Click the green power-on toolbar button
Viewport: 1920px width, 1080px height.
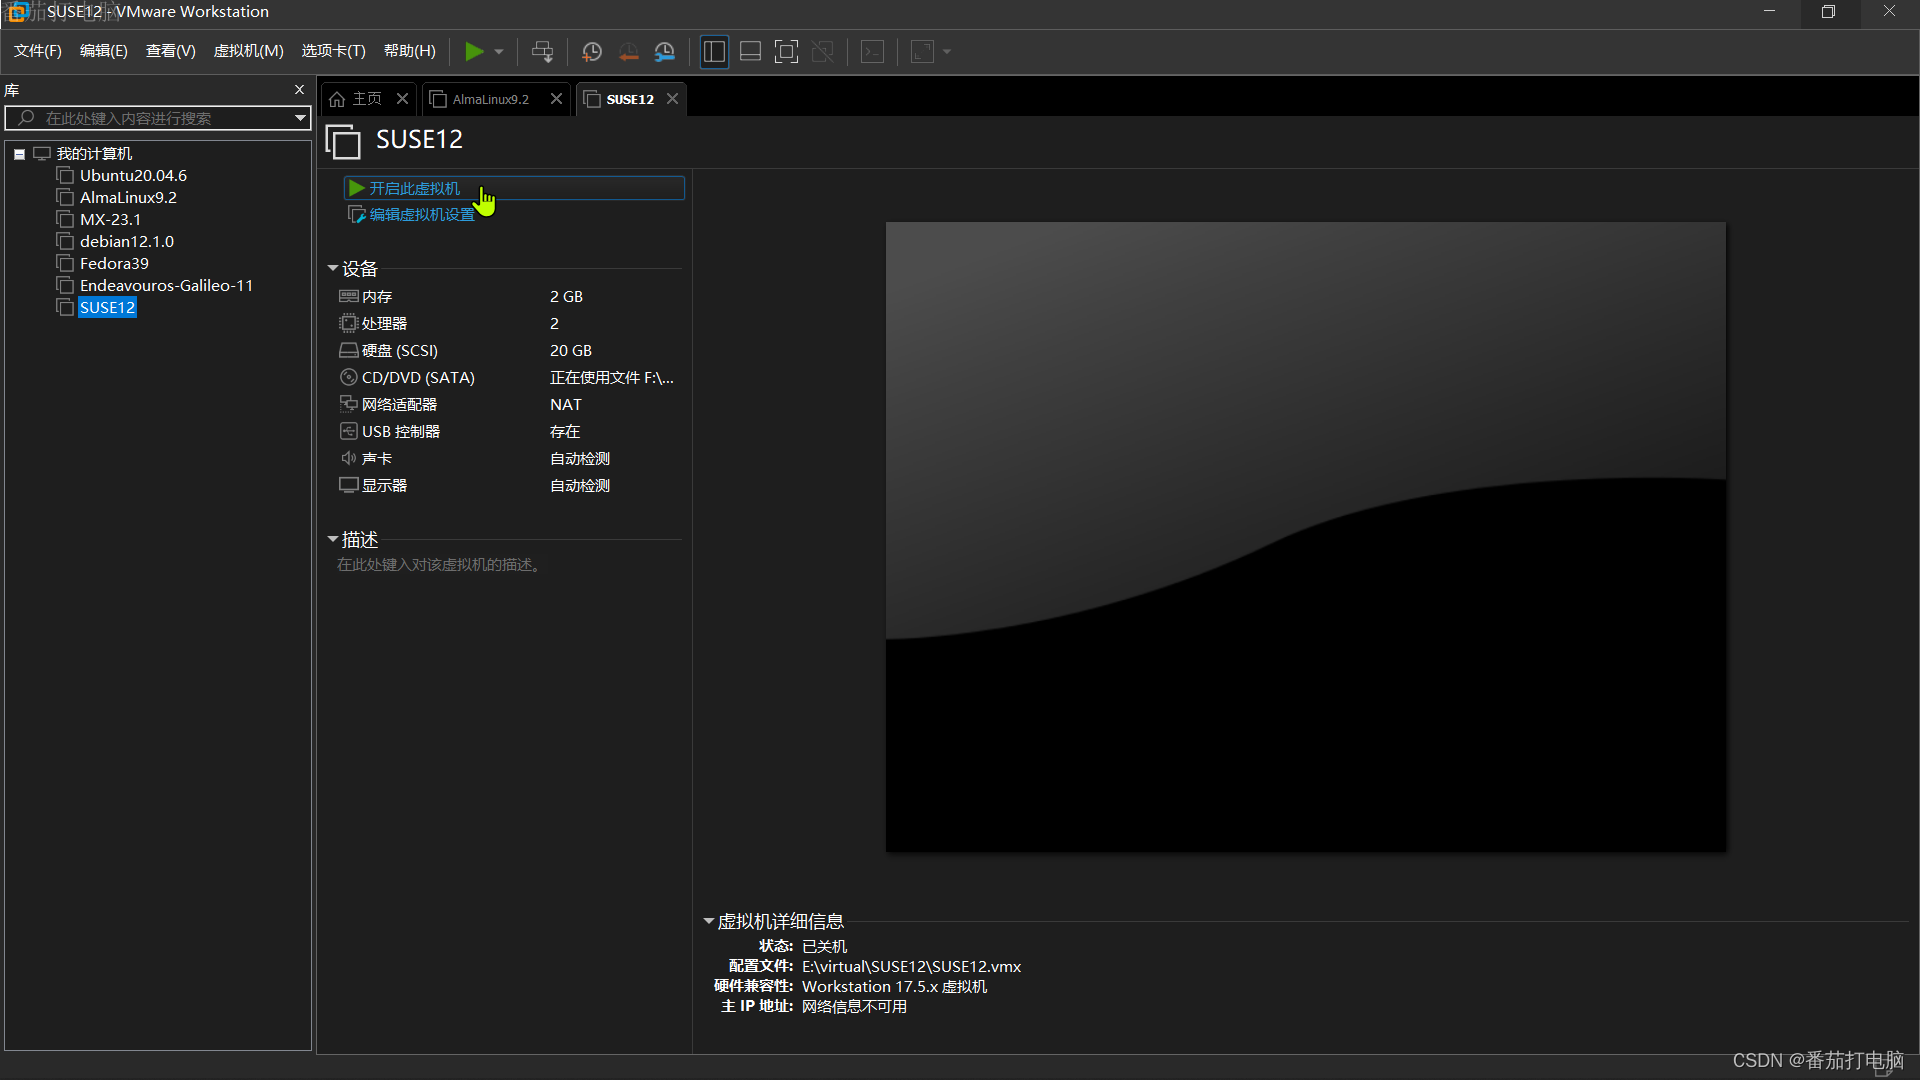click(474, 51)
